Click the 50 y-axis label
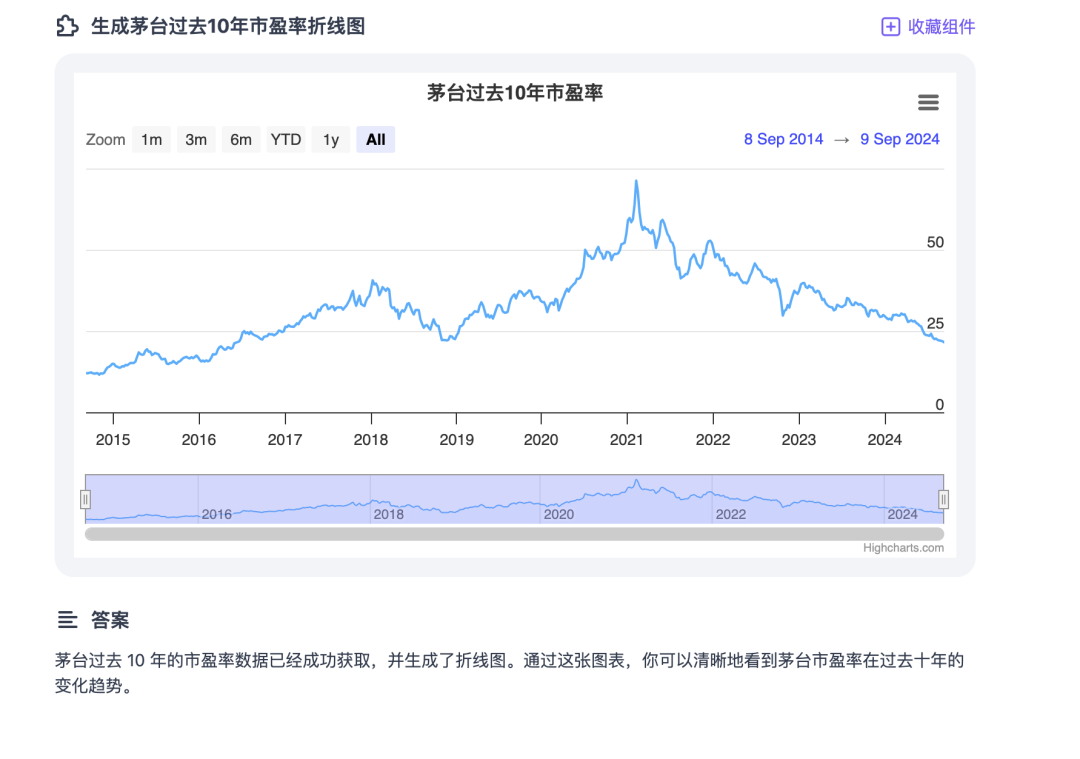 click(x=935, y=242)
